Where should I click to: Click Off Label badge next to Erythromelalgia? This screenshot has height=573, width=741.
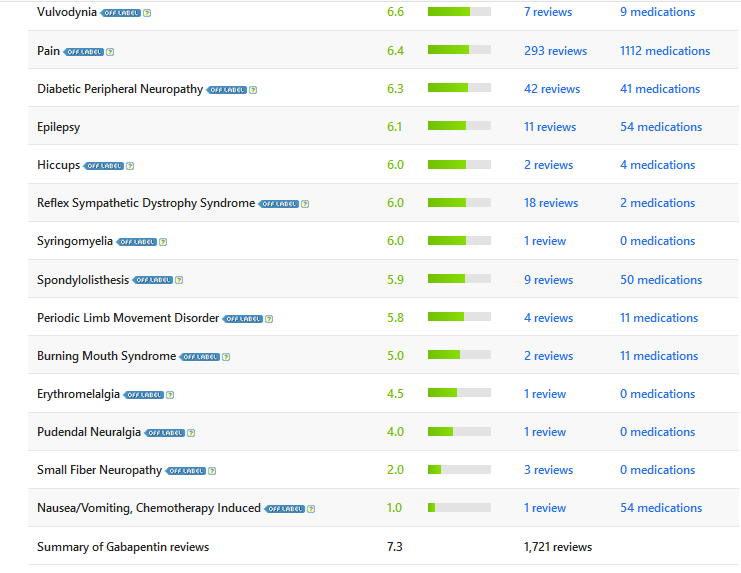coord(143,395)
